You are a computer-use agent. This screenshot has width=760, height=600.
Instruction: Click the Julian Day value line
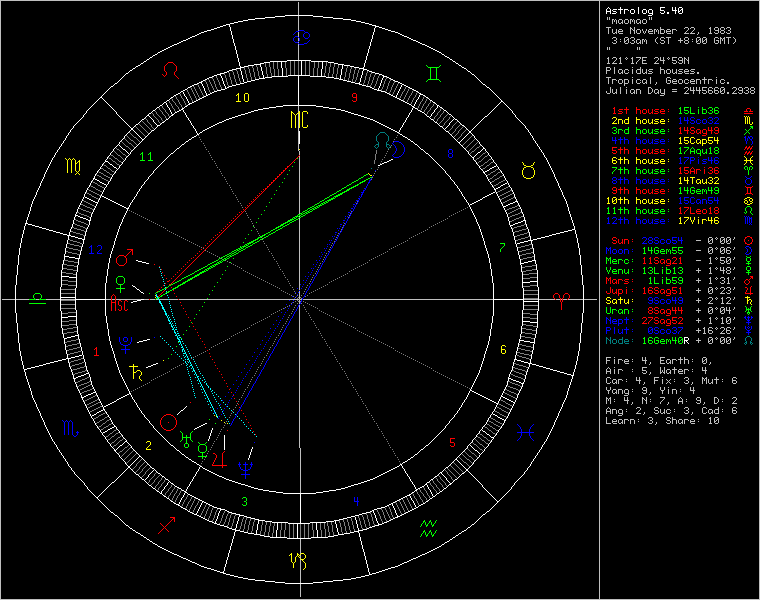tap(680, 91)
